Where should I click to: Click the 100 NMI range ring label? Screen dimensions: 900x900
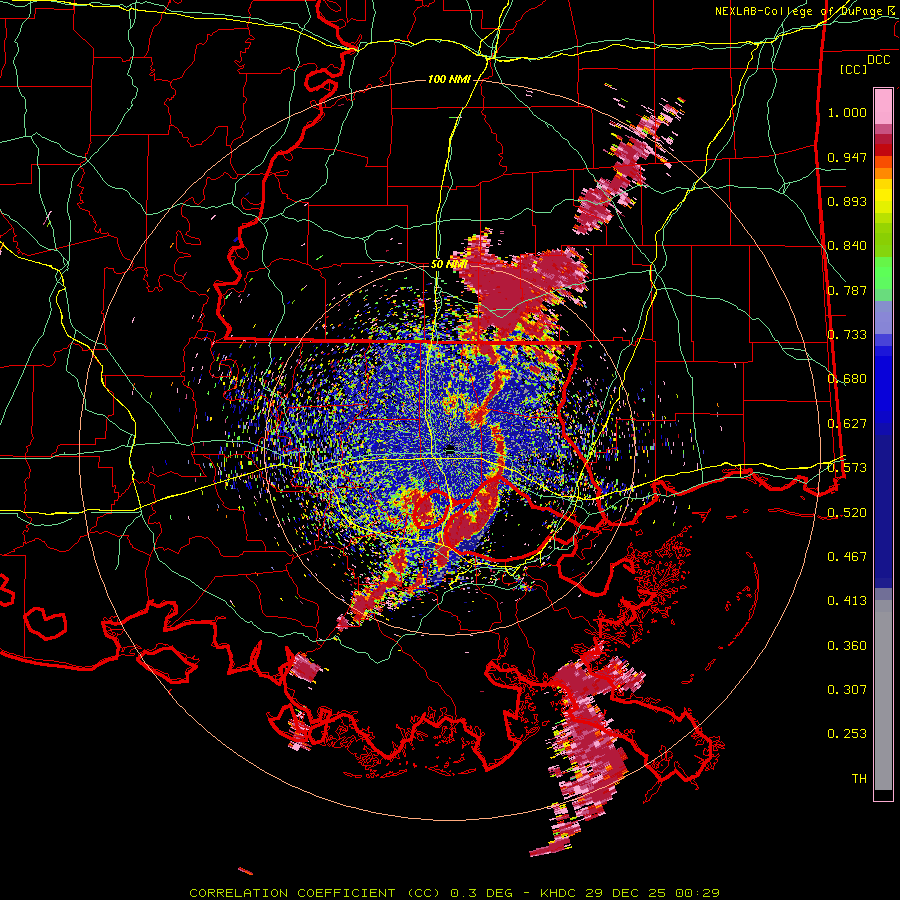click(449, 79)
